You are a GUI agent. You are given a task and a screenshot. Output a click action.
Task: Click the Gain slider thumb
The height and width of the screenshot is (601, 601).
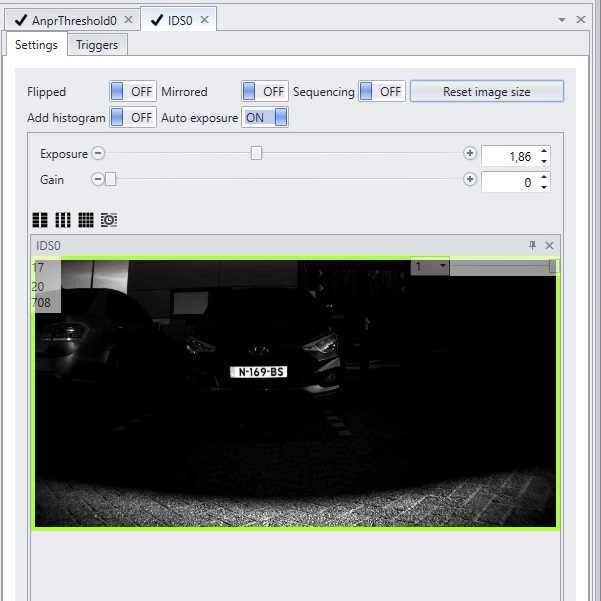tap(110, 179)
